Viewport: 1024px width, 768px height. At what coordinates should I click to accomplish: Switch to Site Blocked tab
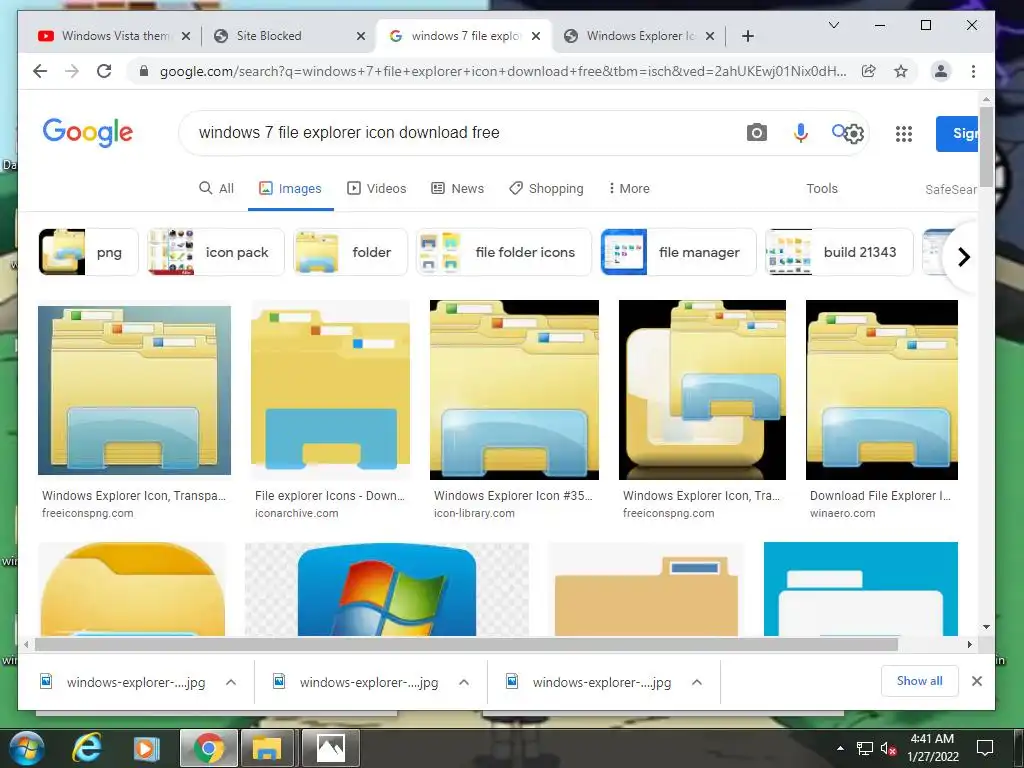(x=287, y=37)
